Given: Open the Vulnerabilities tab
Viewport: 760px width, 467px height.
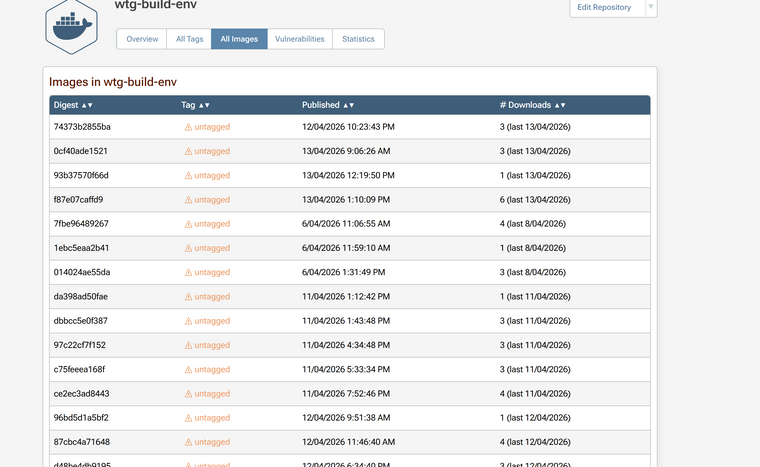Looking at the screenshot, I should click(x=300, y=39).
